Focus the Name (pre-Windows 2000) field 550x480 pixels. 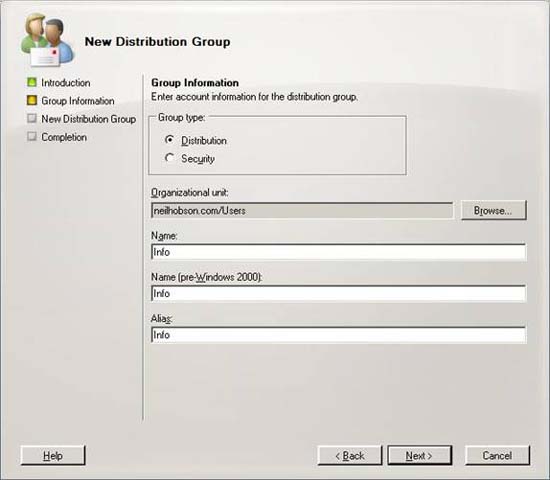tap(338, 294)
